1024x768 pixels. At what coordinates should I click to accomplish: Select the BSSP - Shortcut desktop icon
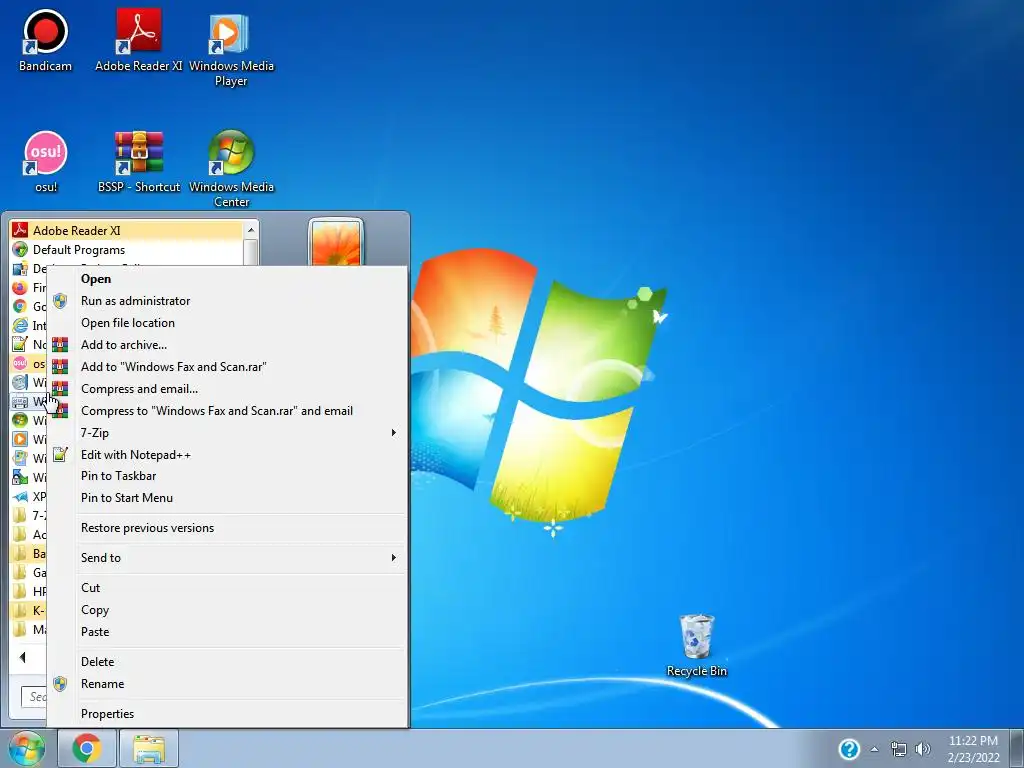tap(138, 161)
